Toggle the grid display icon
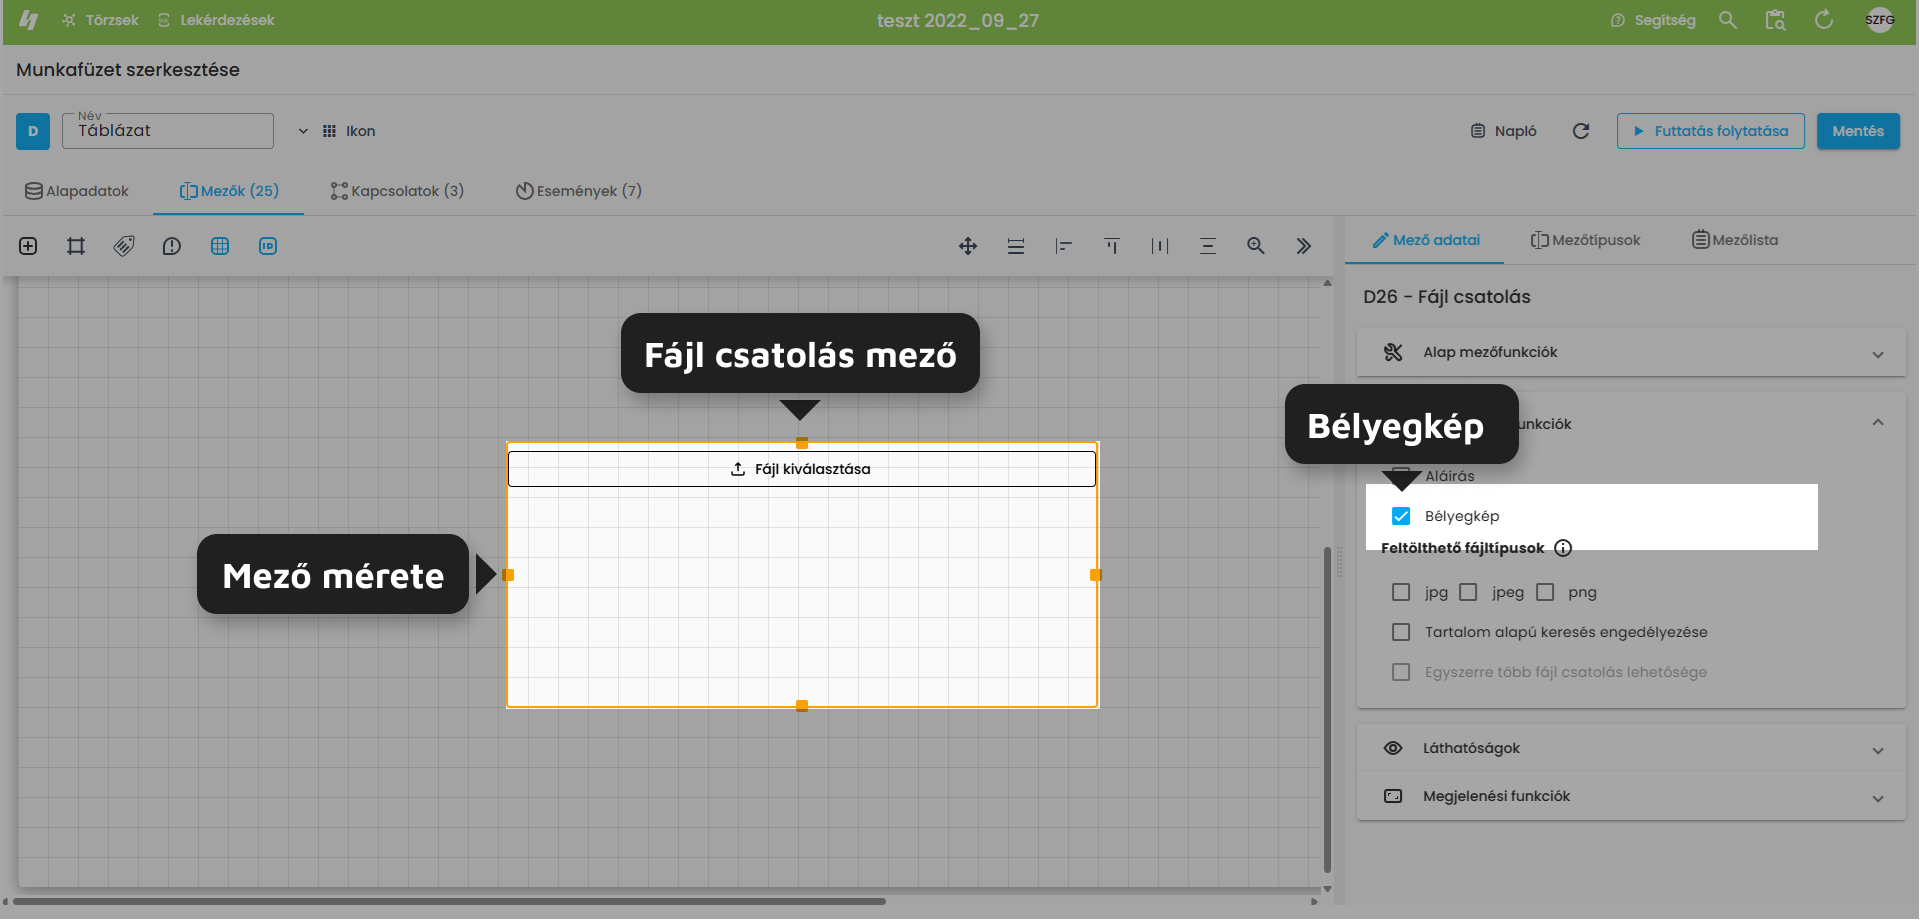The image size is (1920, 920). [220, 246]
